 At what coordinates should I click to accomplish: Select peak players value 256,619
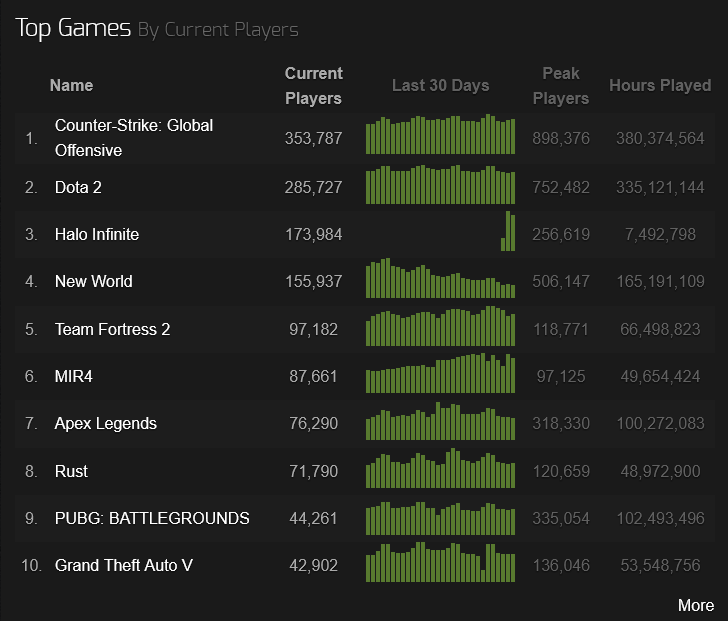click(561, 234)
